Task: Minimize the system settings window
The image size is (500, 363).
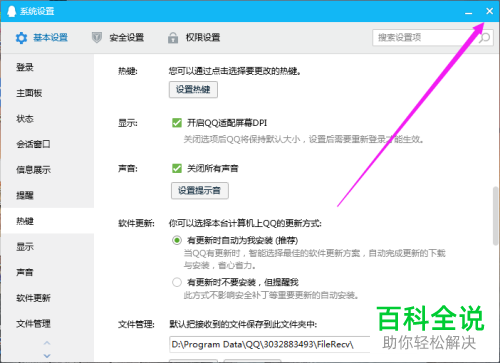Action: [x=469, y=12]
